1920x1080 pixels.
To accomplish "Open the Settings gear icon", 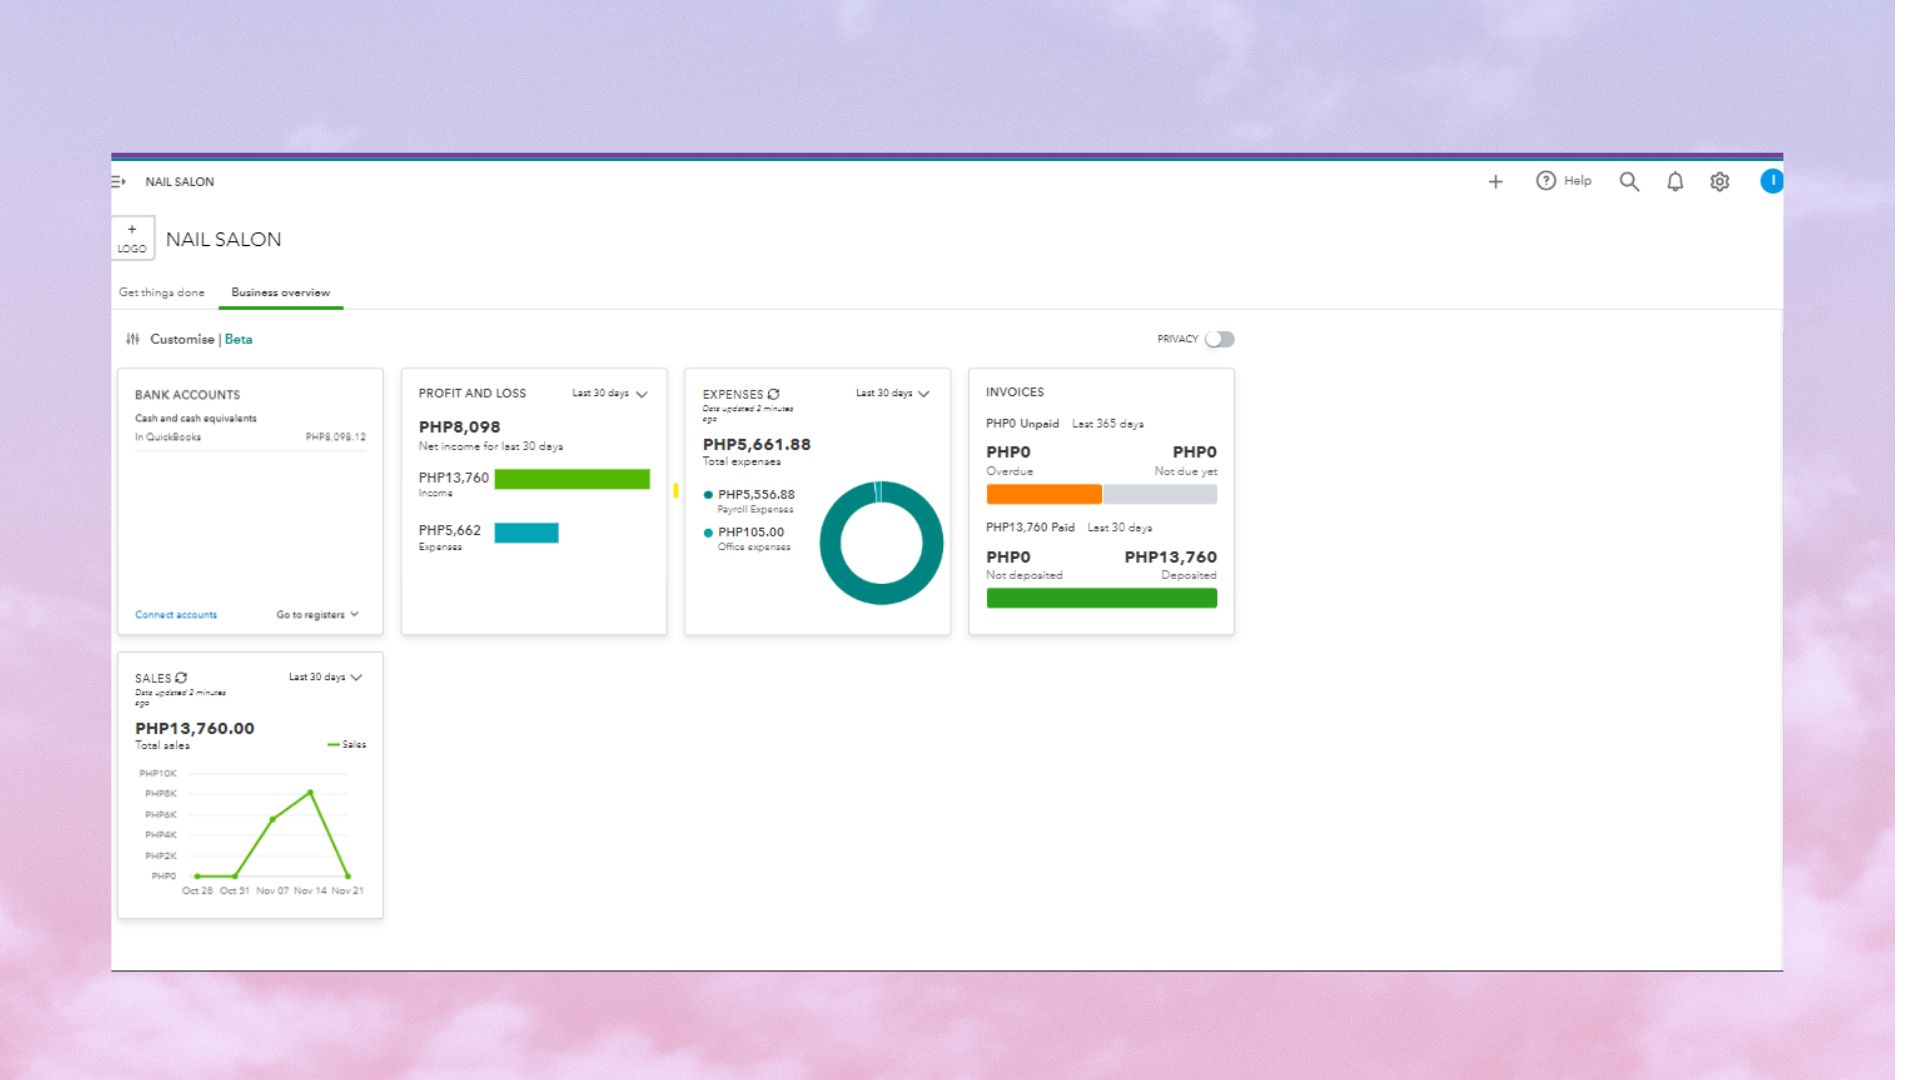I will click(x=1719, y=182).
